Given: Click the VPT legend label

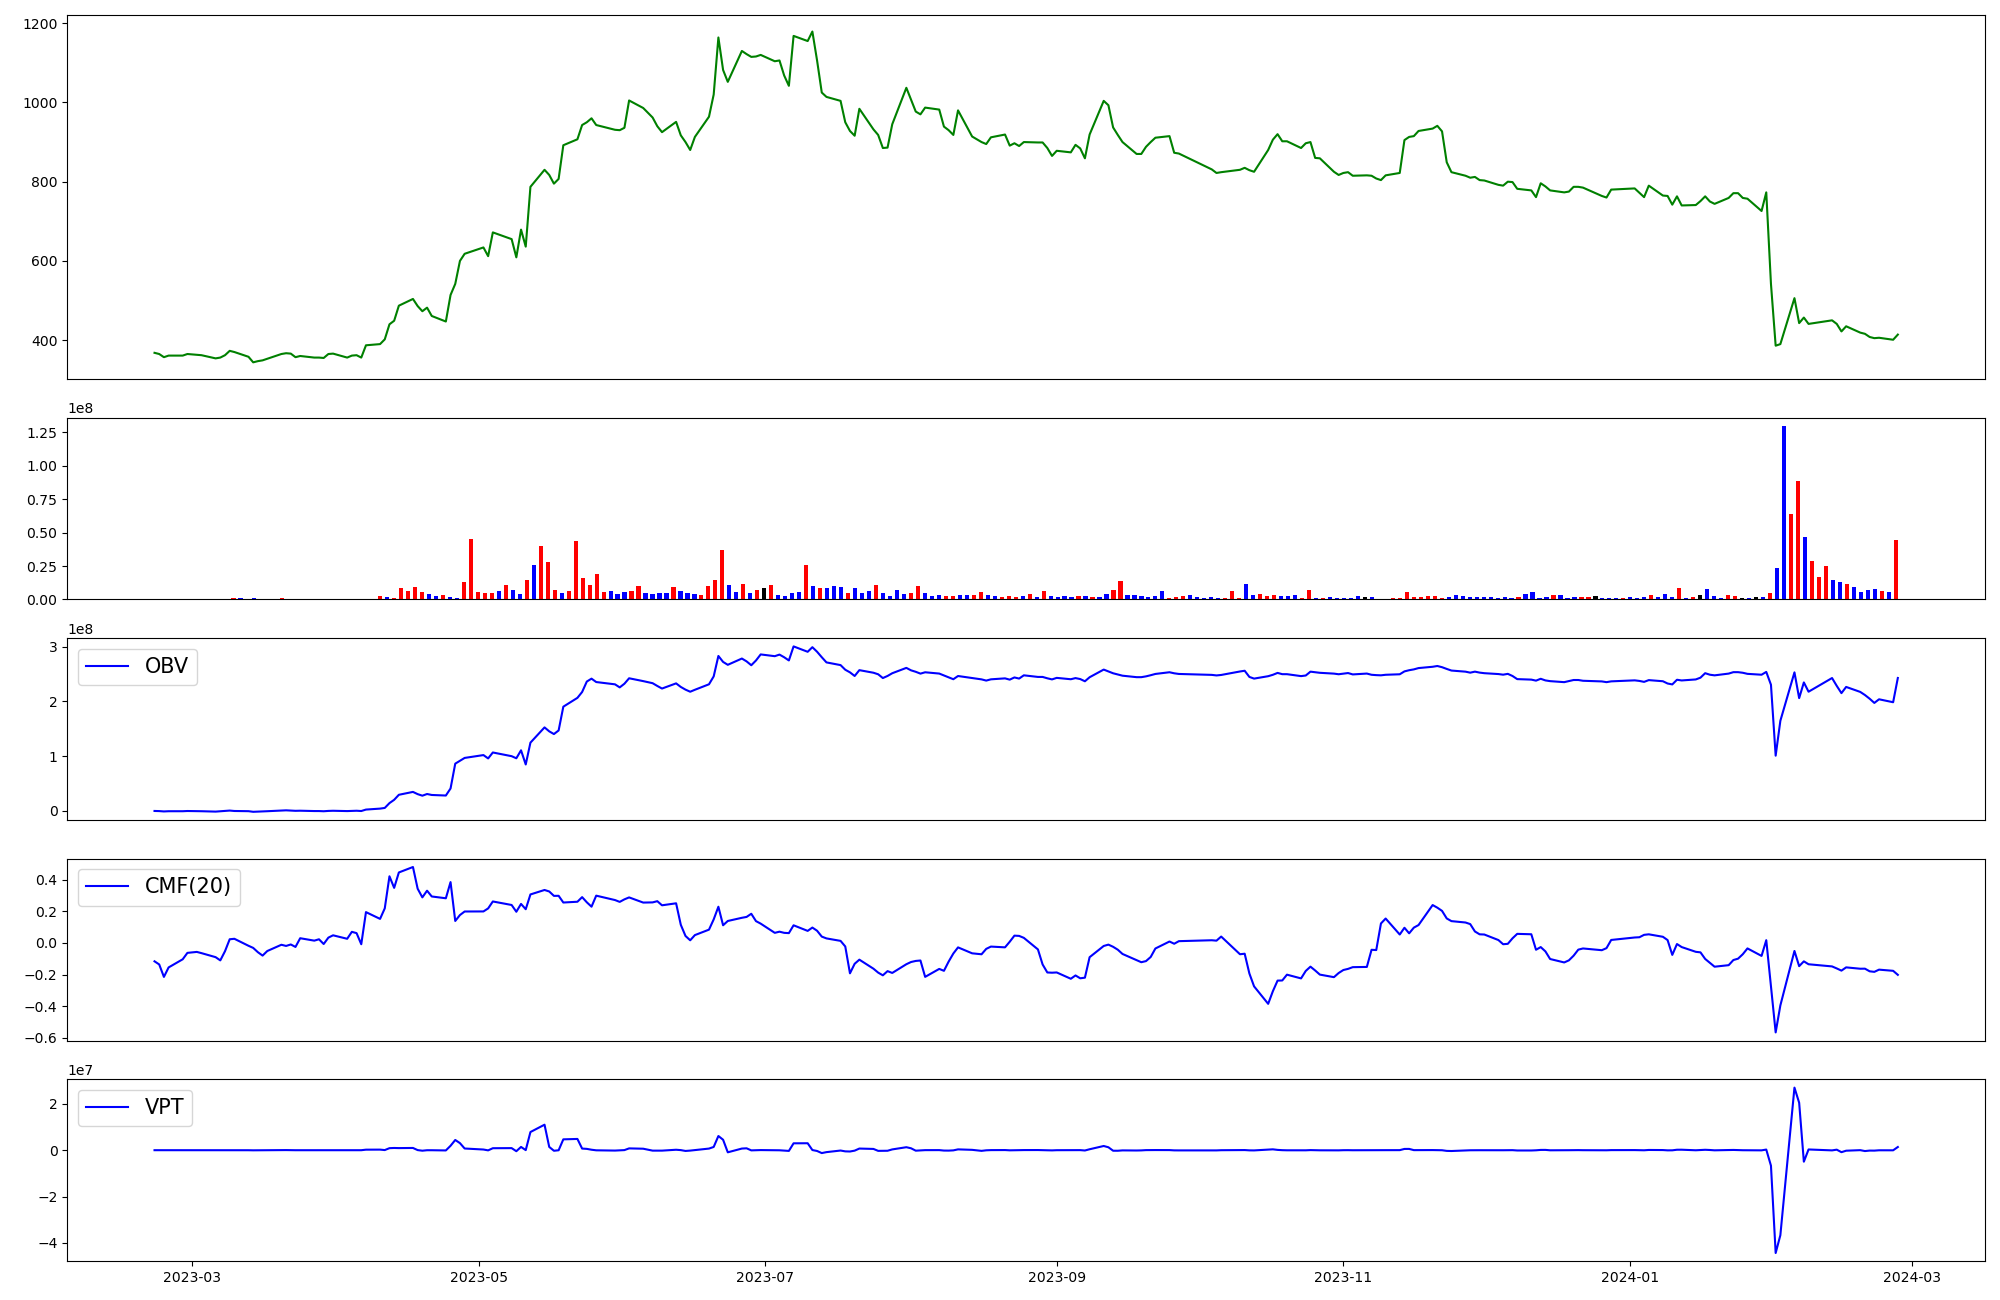Looking at the screenshot, I should point(164,1108).
